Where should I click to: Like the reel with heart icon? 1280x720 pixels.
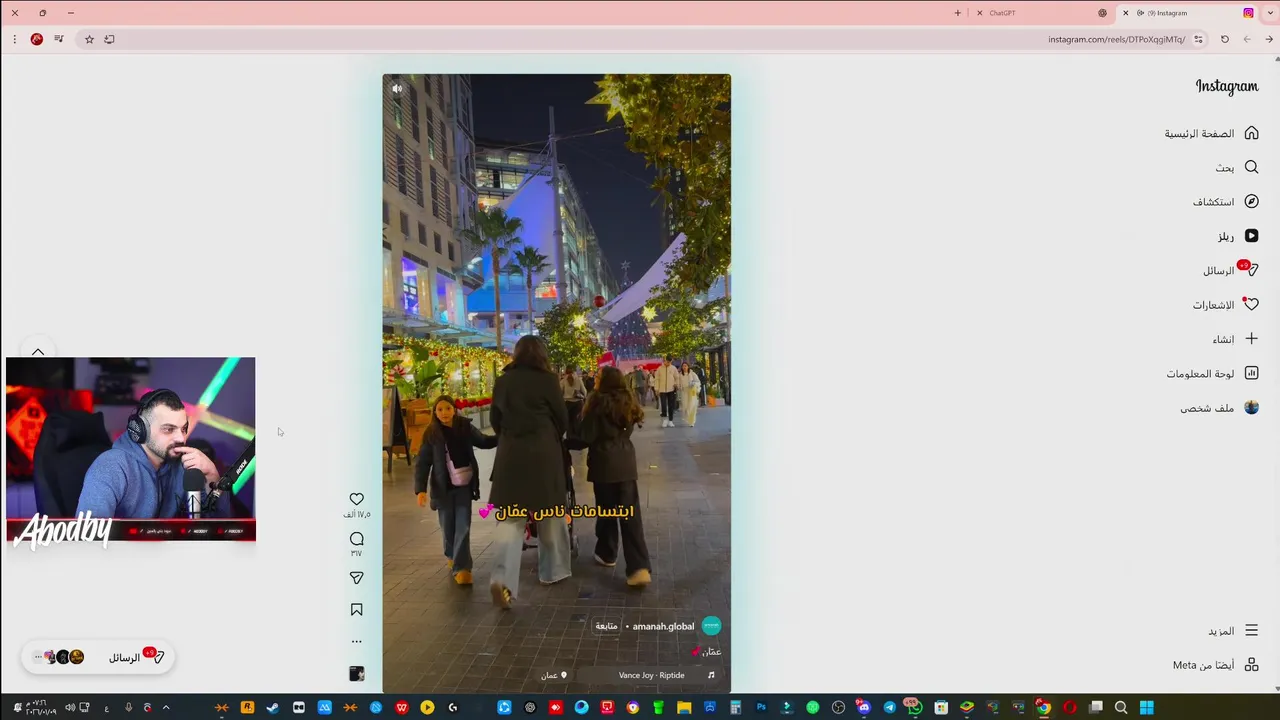[357, 499]
